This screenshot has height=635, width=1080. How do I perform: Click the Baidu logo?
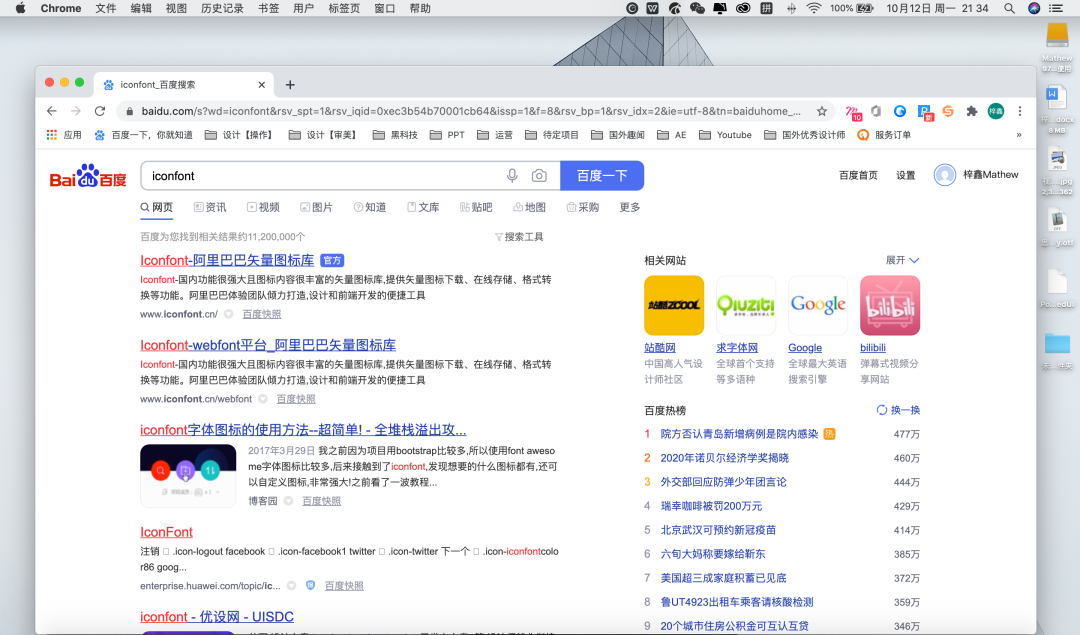click(88, 176)
